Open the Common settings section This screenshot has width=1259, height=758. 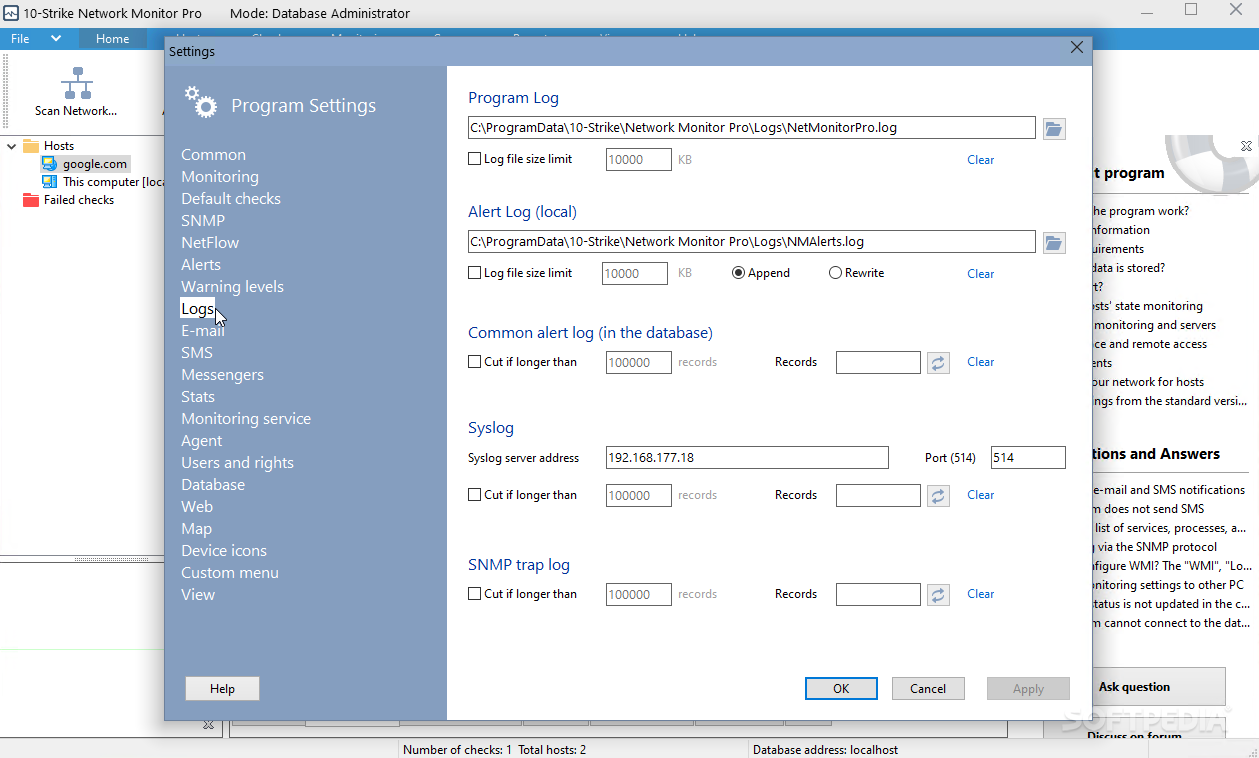pyautogui.click(x=213, y=155)
